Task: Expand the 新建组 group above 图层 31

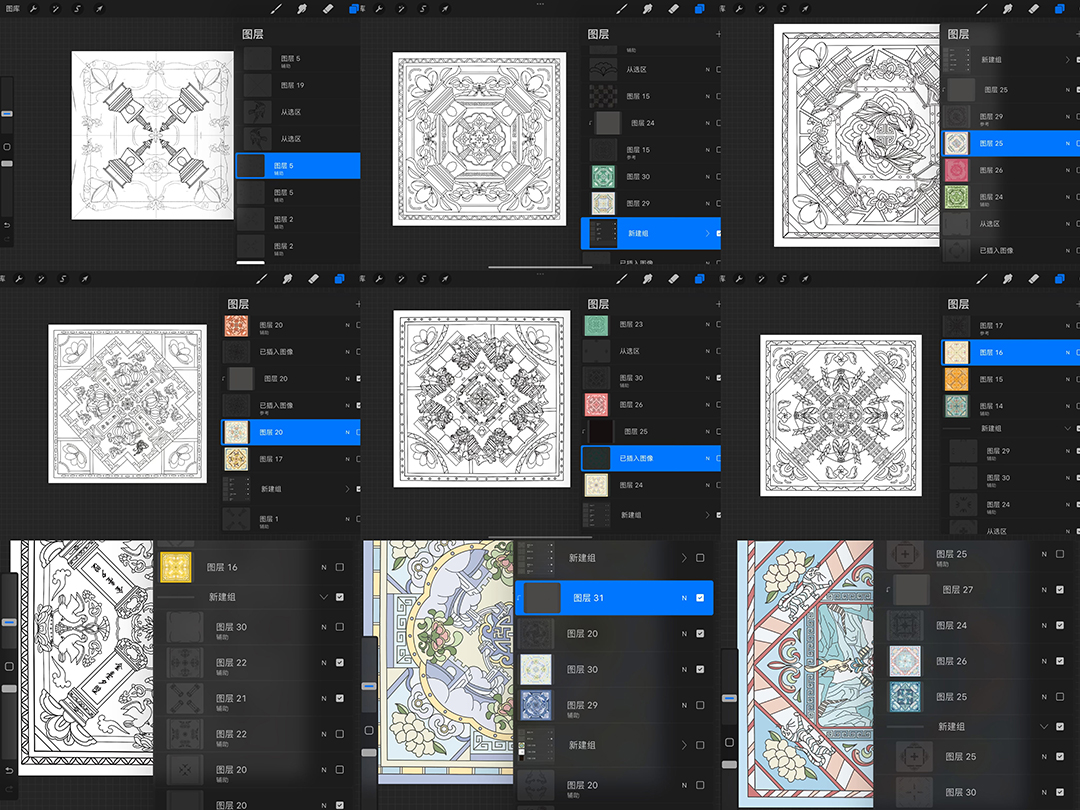Action: pos(684,558)
